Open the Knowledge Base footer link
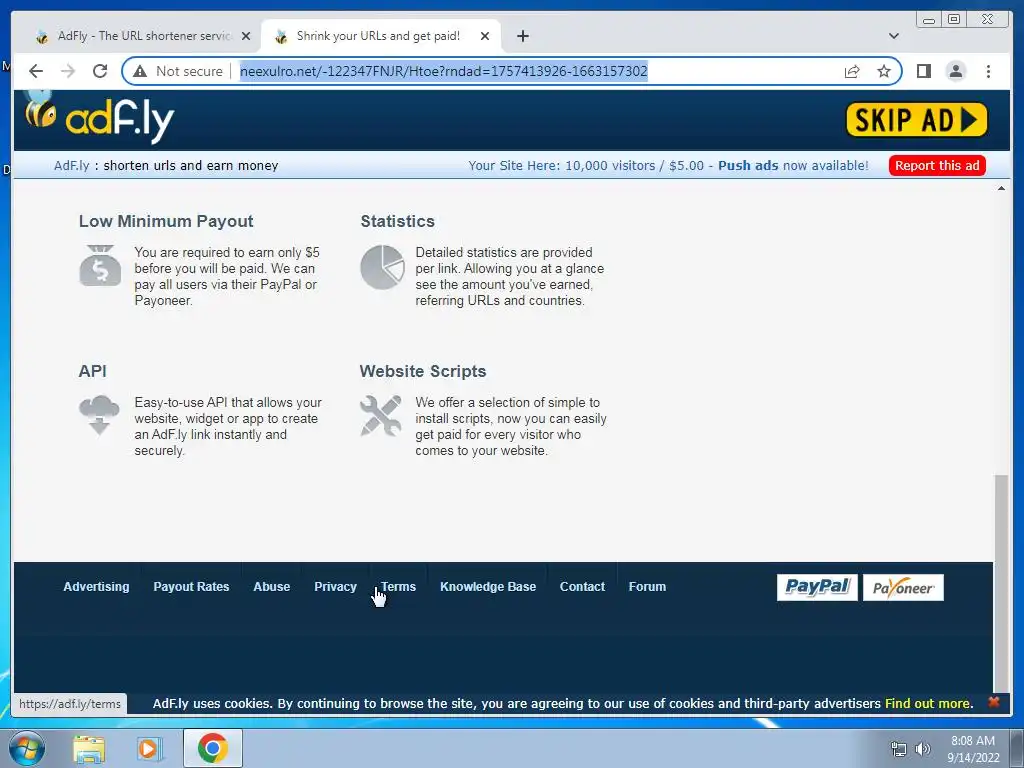This screenshot has height=768, width=1024. [488, 586]
